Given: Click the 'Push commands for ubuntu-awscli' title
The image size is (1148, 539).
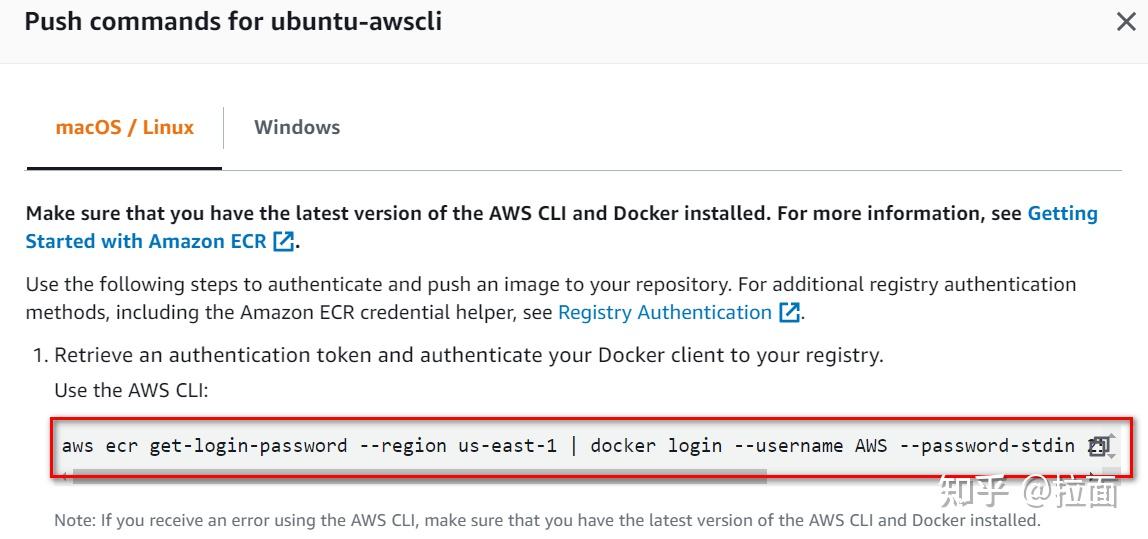Looking at the screenshot, I should (x=233, y=21).
